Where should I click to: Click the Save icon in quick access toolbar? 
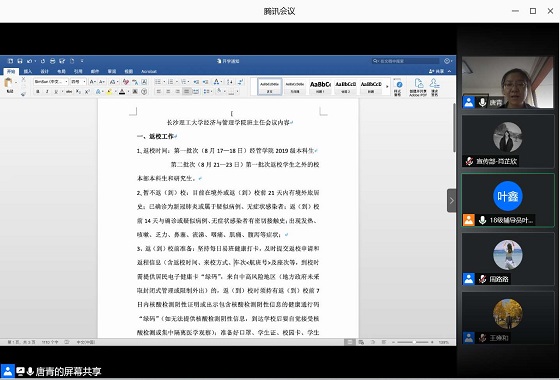tap(20, 61)
